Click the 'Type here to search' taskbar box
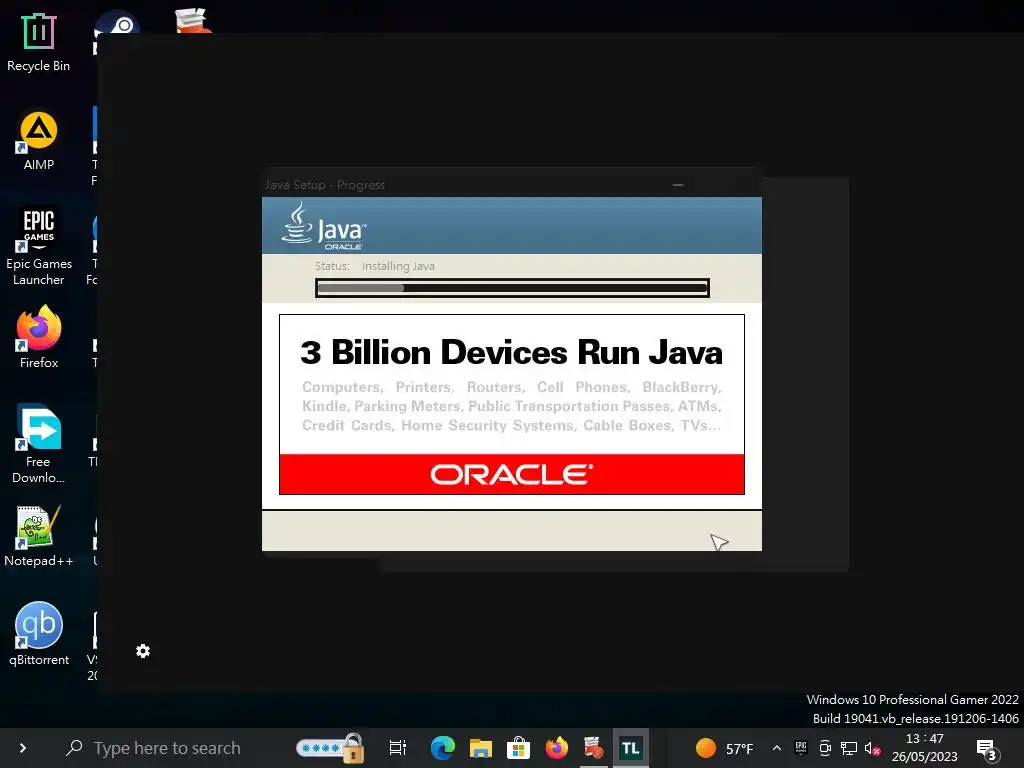1024x768 pixels. coord(167,748)
